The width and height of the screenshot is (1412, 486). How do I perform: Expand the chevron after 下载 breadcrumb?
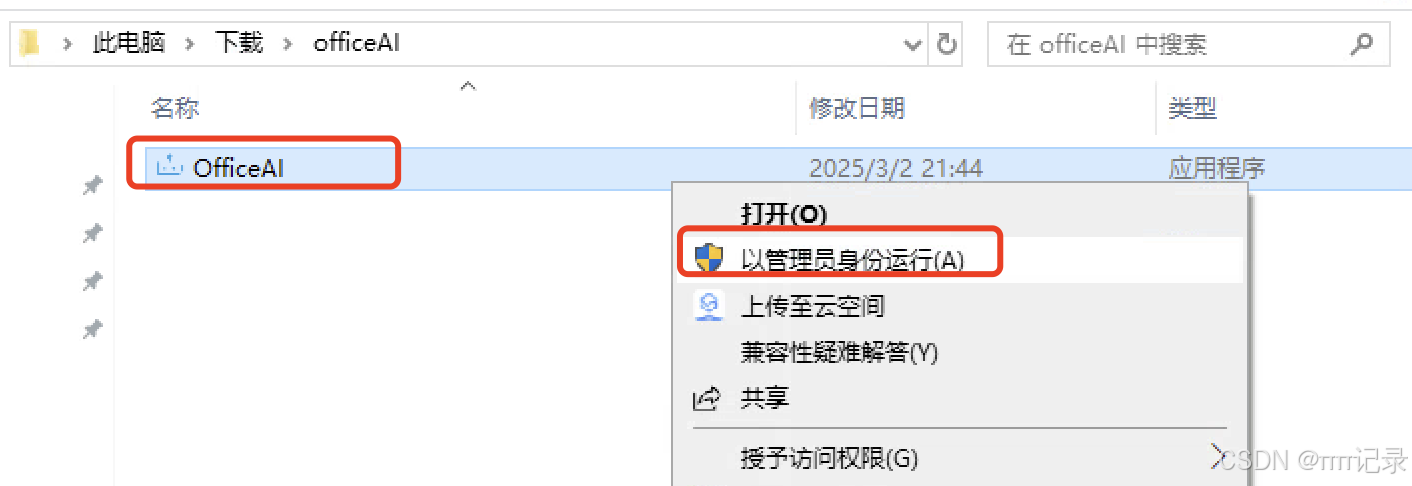click(x=289, y=44)
